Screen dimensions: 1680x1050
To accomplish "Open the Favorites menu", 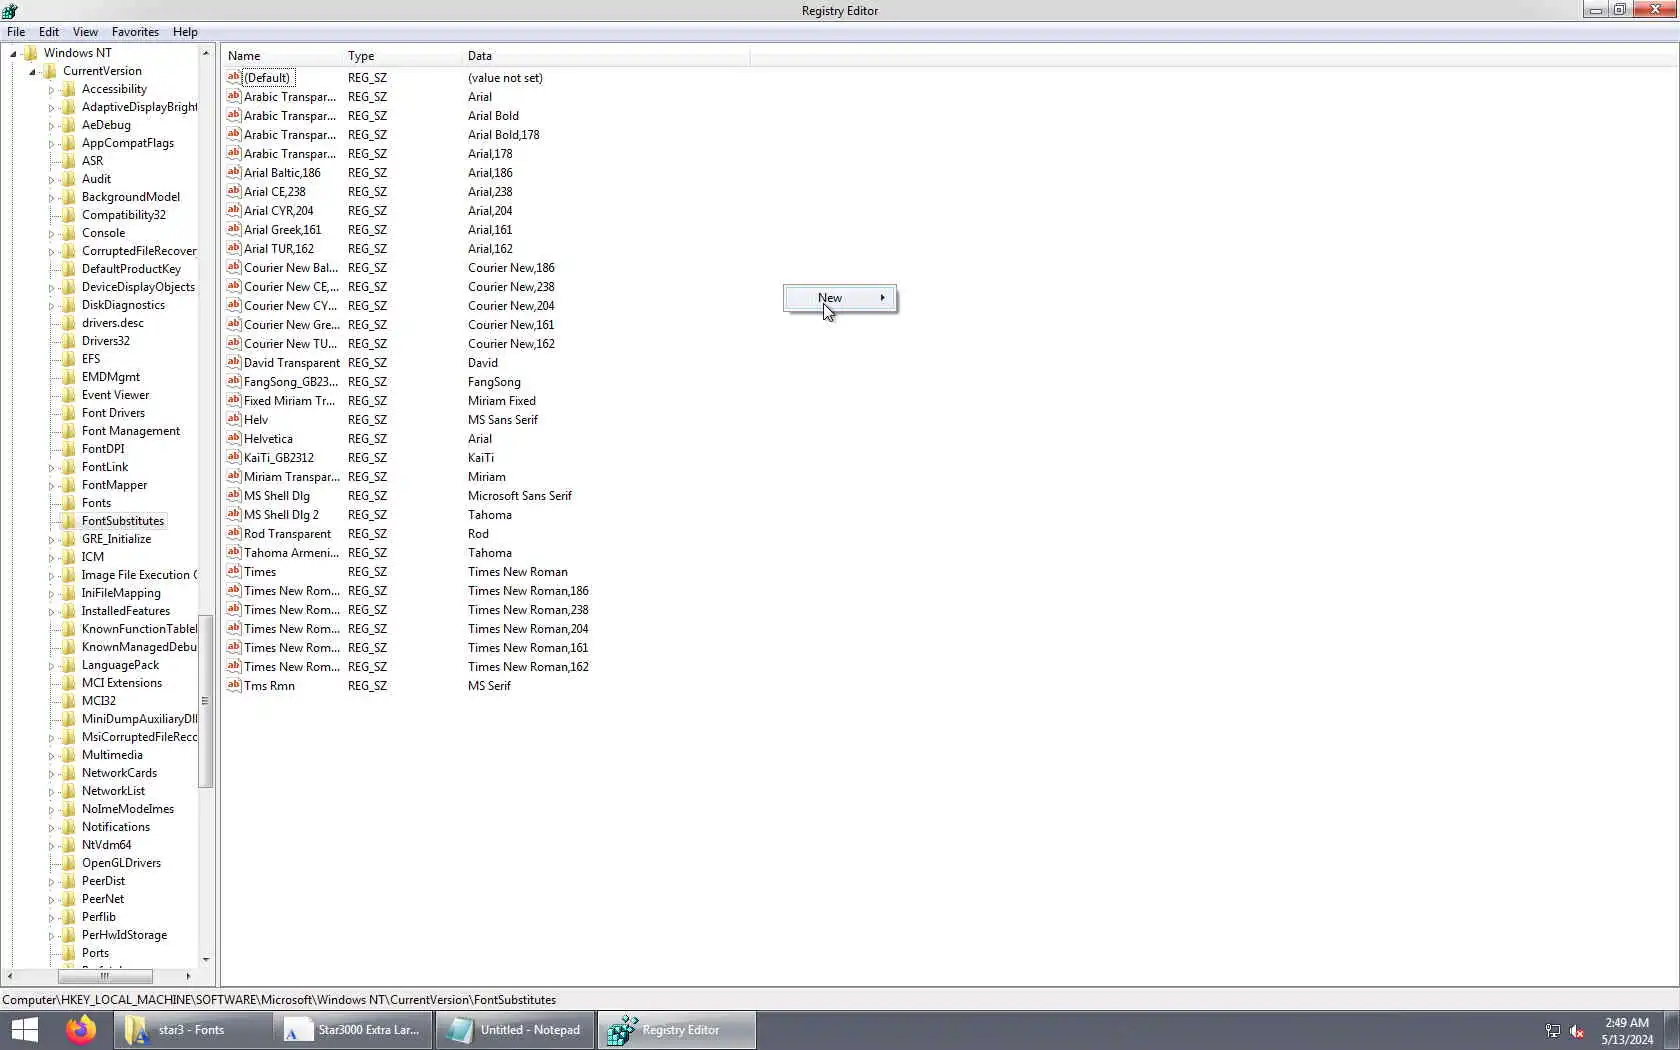I will click(x=135, y=31).
